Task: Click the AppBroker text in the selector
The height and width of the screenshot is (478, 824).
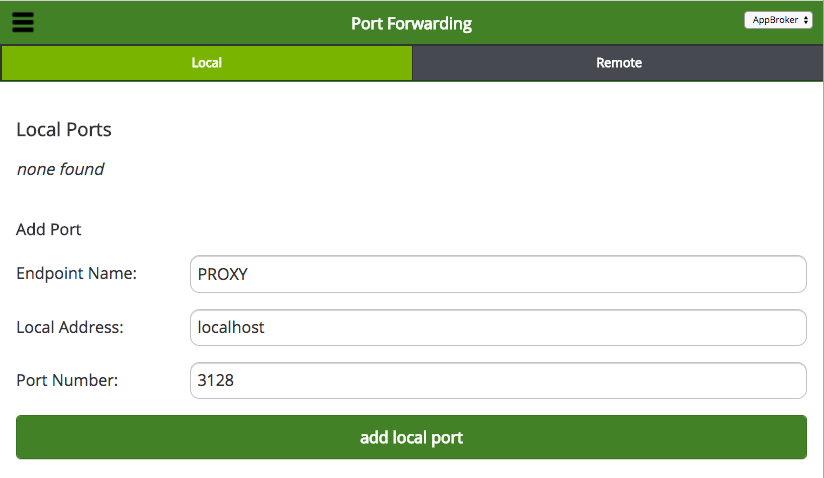Action: coord(775,20)
